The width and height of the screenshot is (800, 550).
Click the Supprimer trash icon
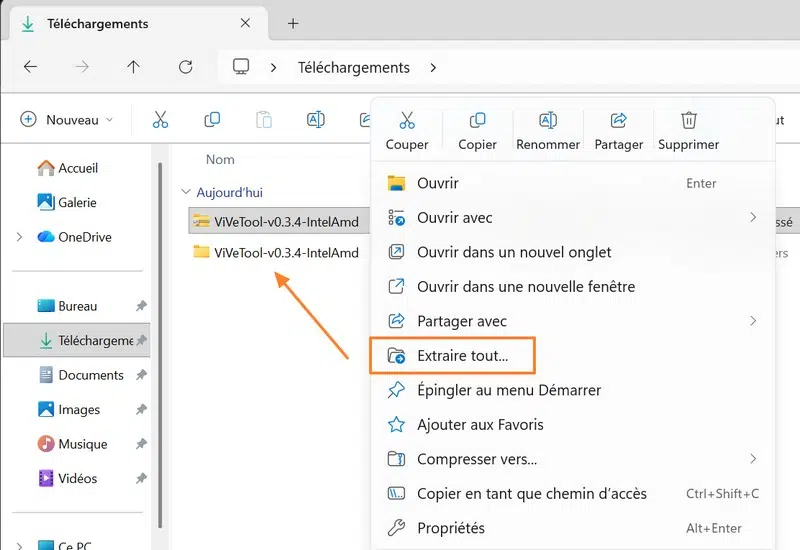pos(688,121)
